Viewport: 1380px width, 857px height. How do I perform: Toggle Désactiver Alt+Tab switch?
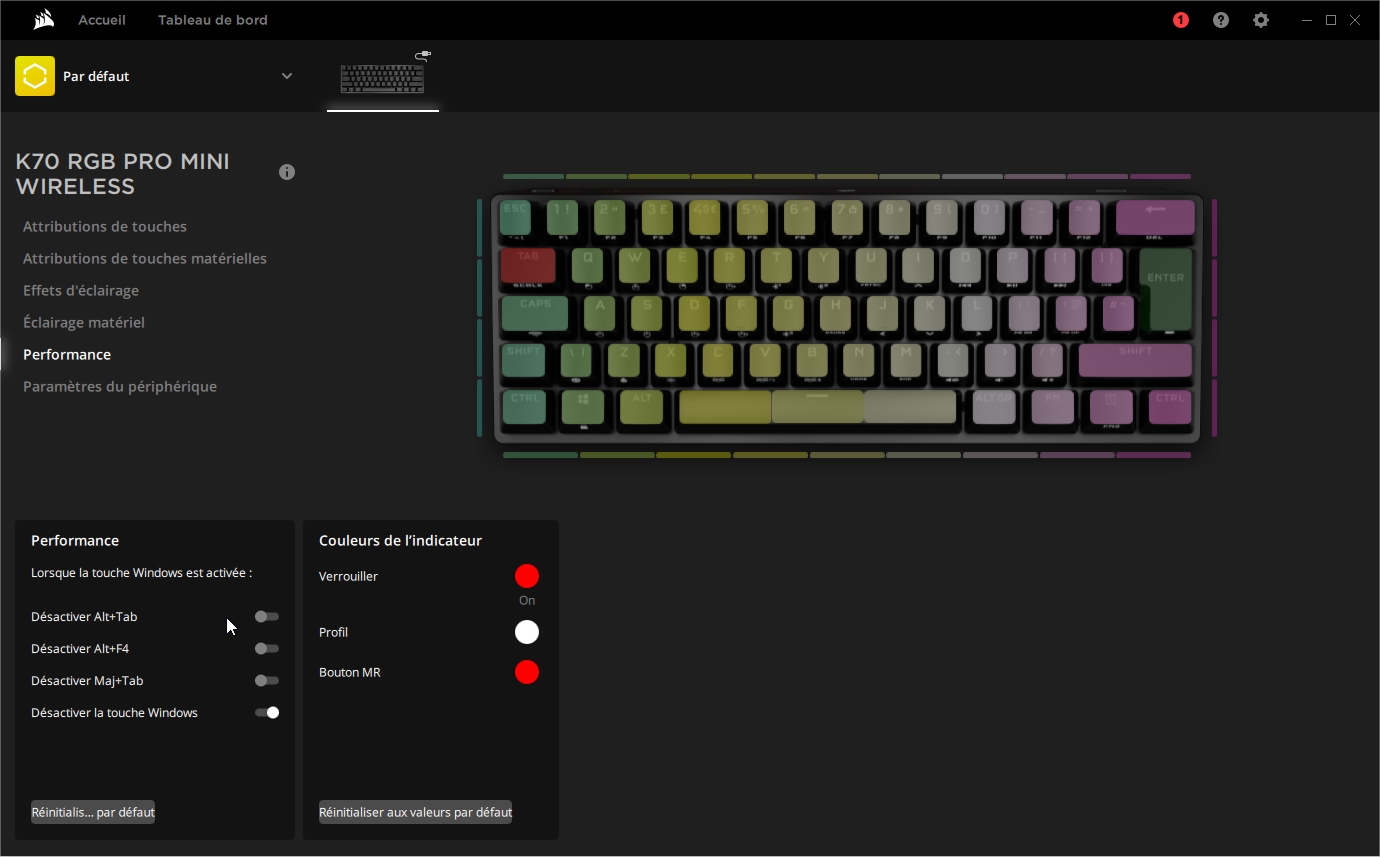click(267, 617)
